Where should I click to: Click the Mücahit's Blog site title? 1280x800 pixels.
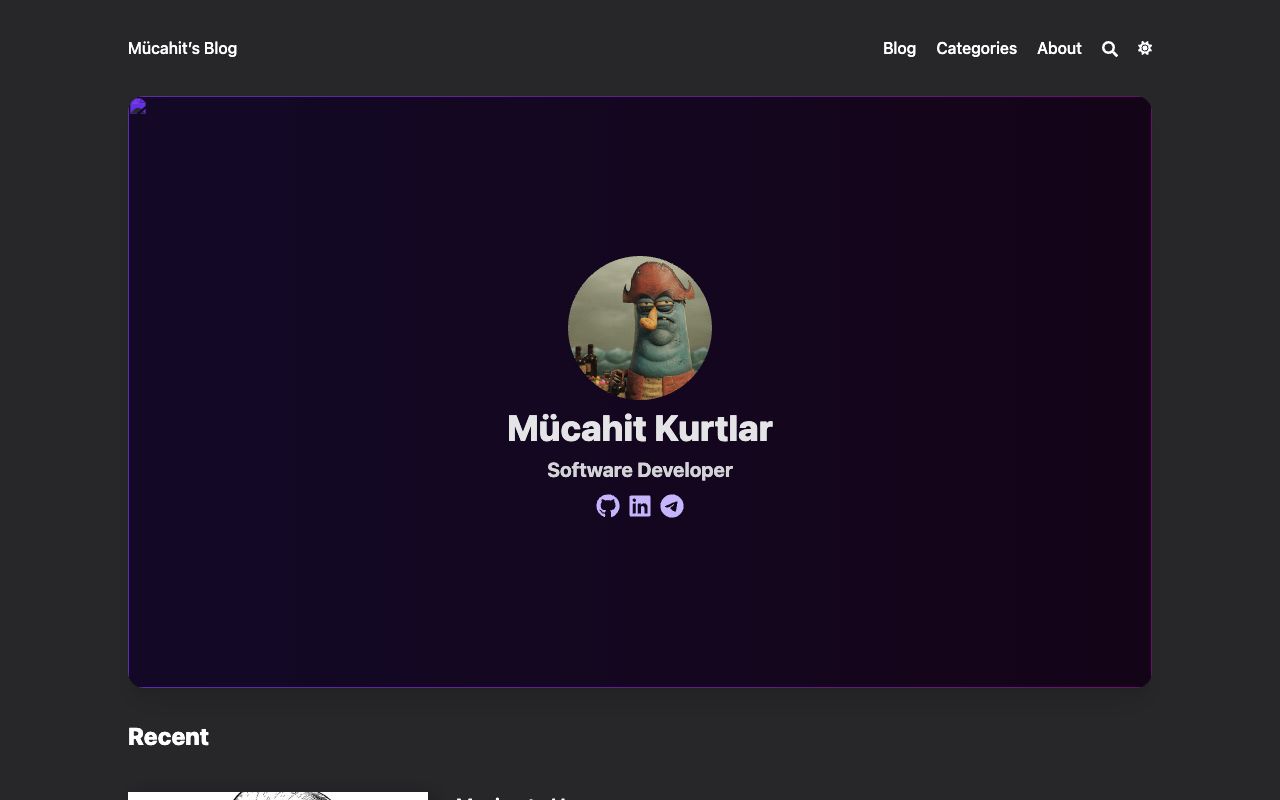[182, 48]
